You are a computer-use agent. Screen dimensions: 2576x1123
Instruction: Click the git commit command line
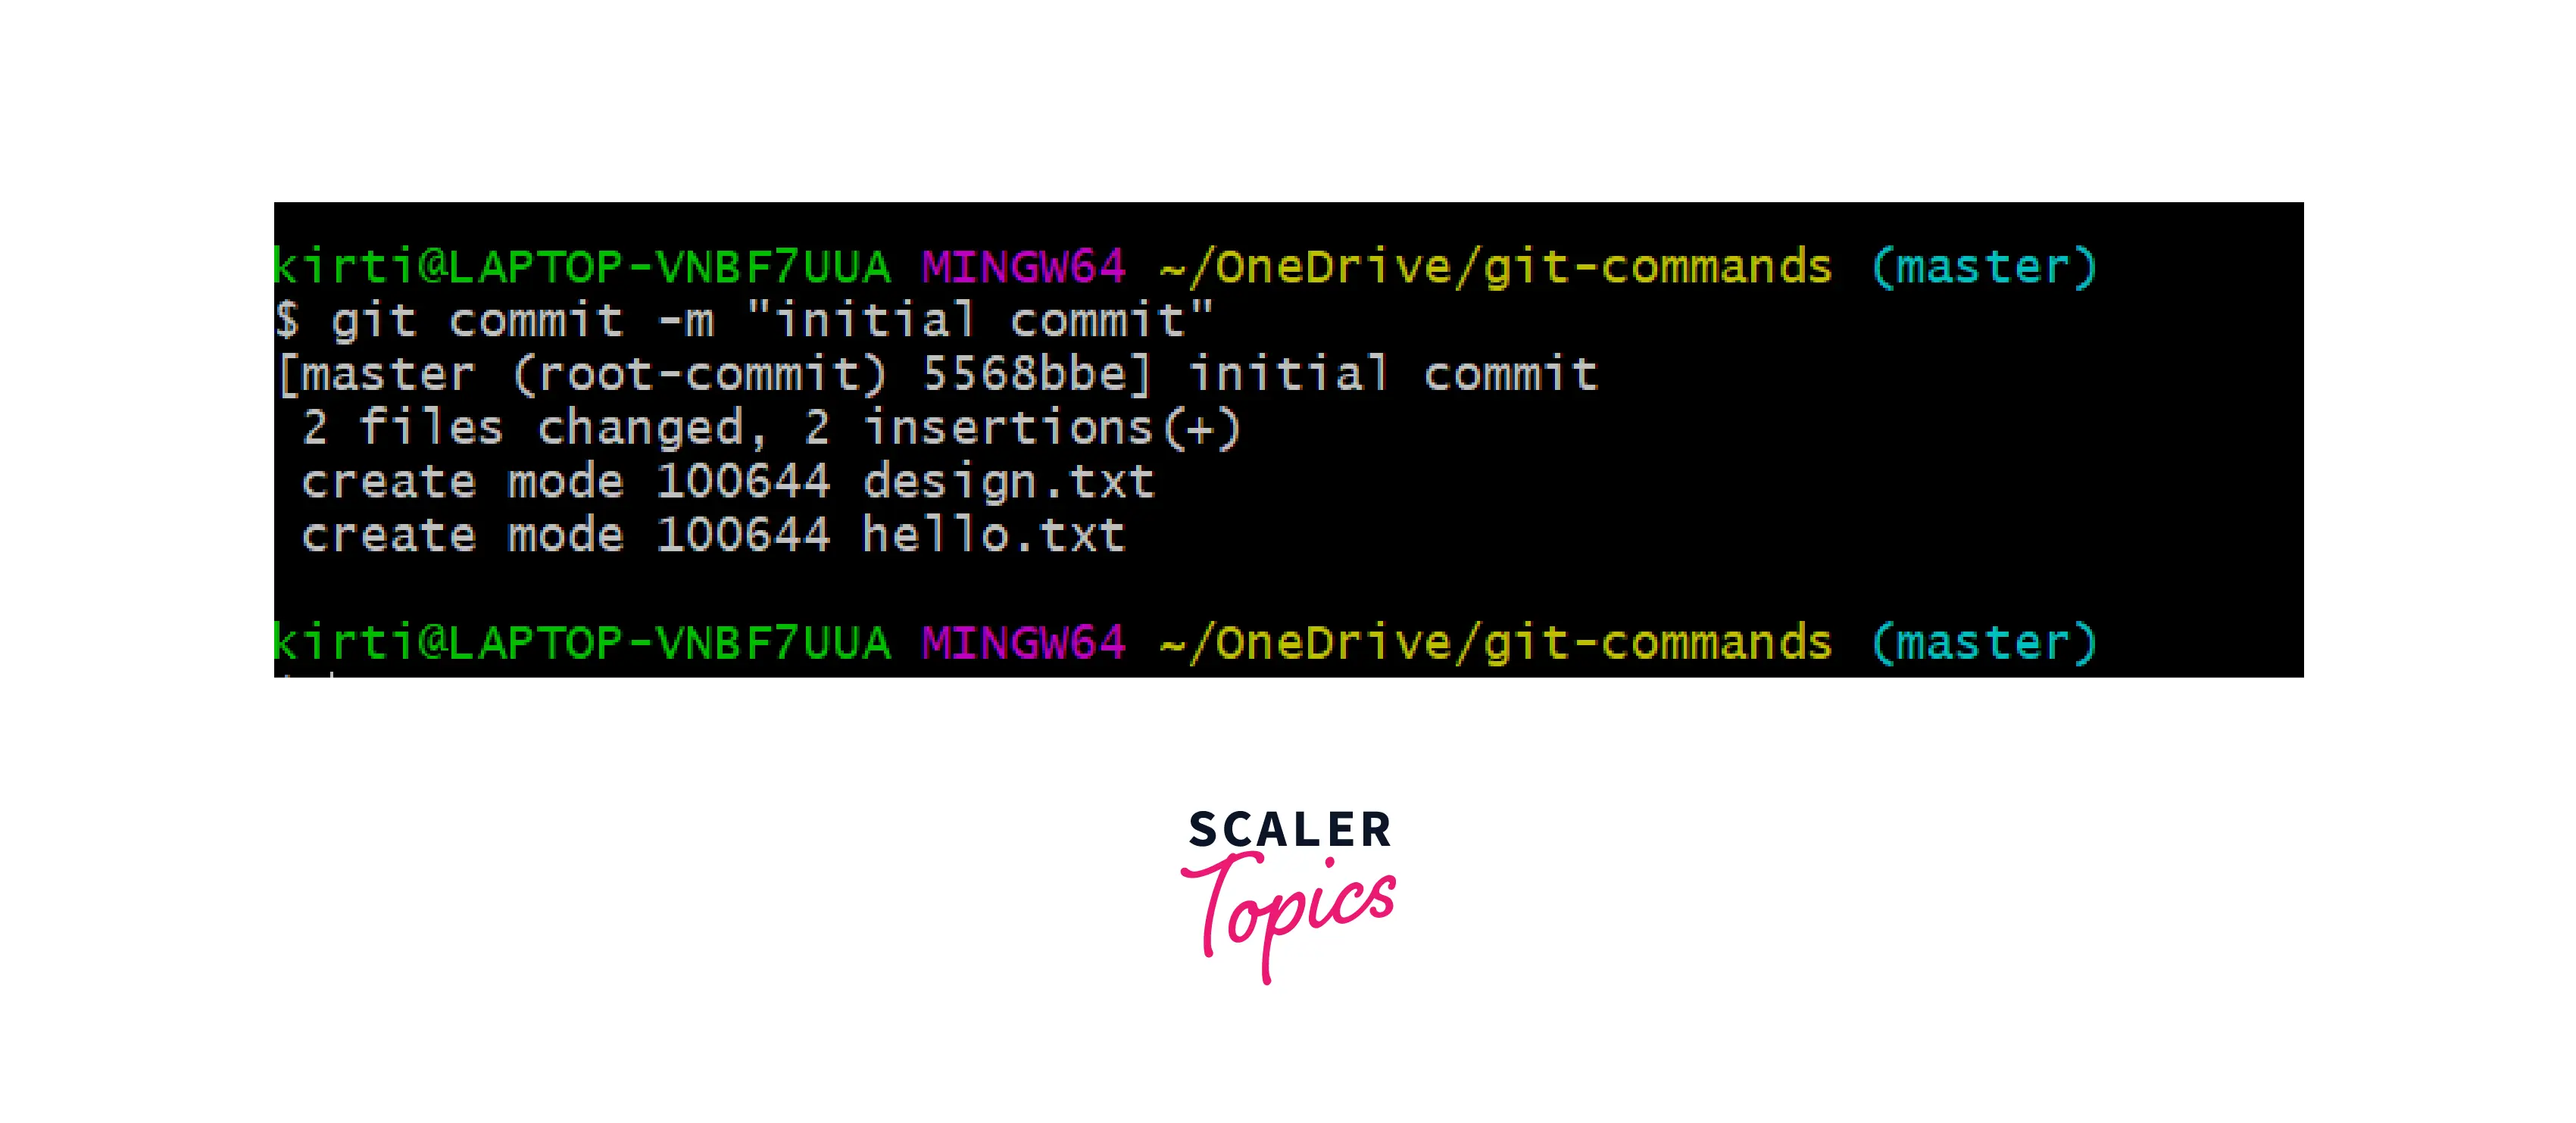click(744, 321)
